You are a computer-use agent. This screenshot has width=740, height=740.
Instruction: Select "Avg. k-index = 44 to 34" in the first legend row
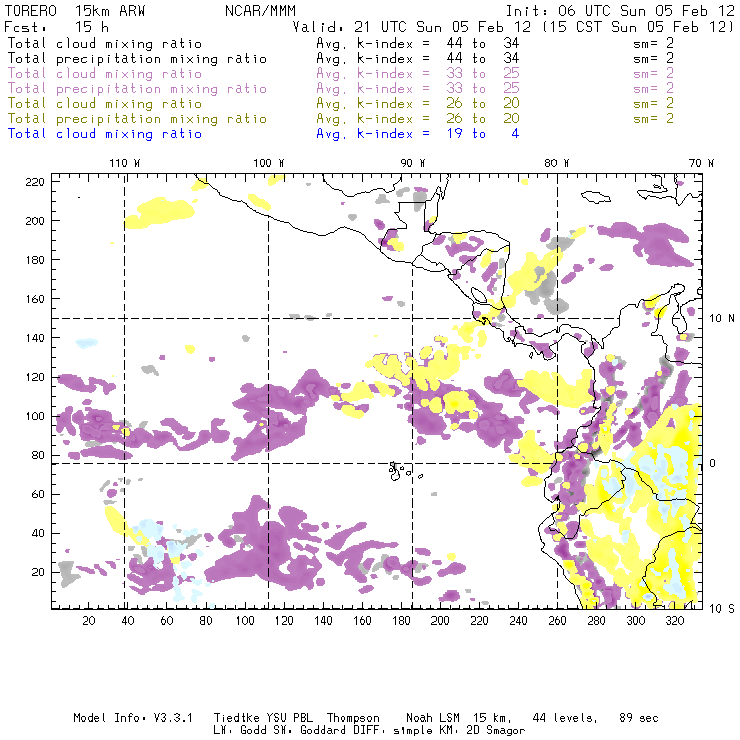coord(418,43)
